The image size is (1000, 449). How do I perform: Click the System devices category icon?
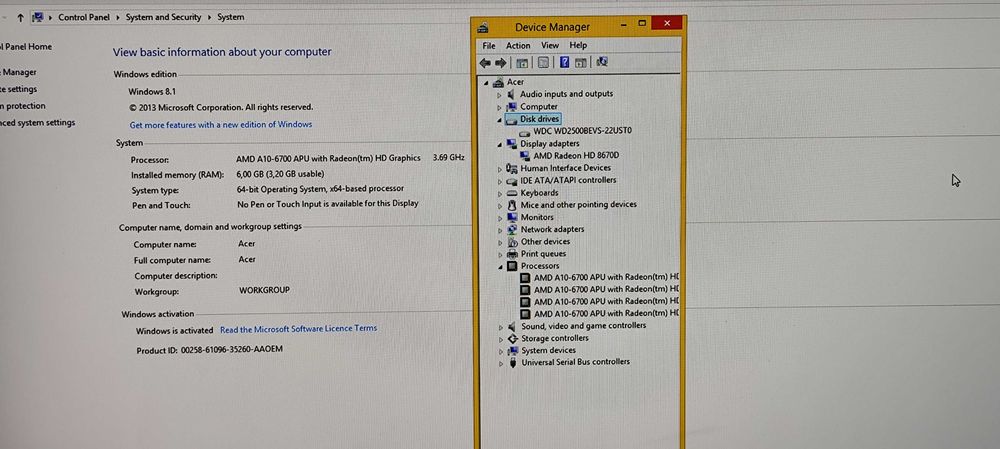pos(513,350)
